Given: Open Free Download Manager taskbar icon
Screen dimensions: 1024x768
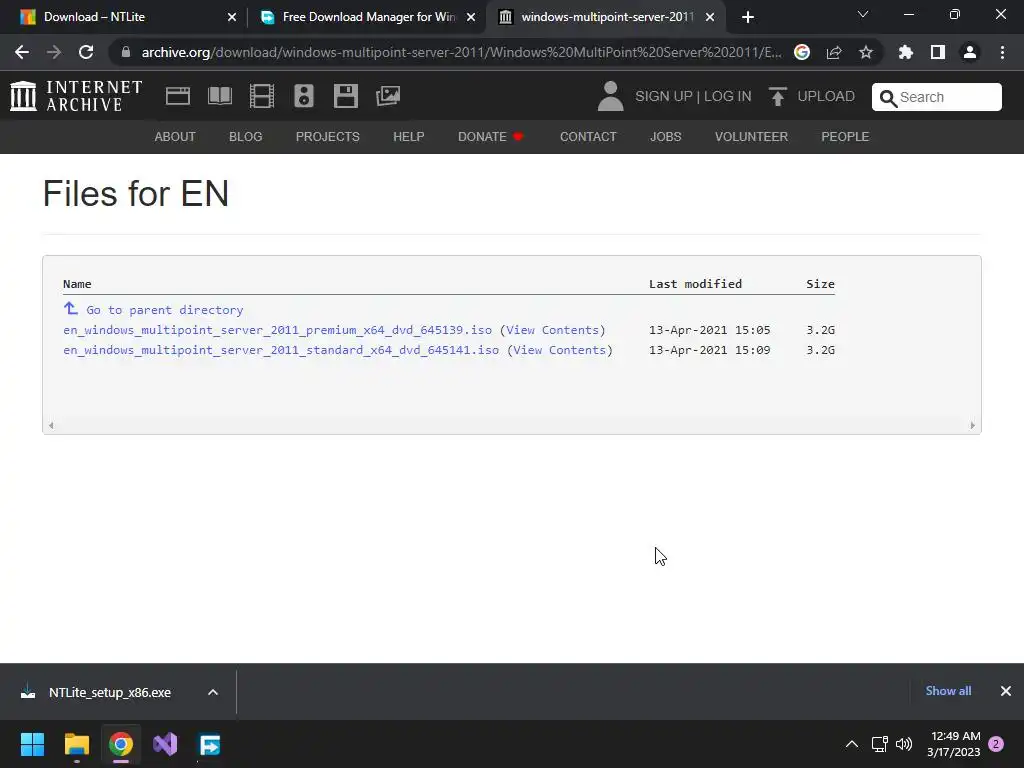Looking at the screenshot, I should pos(210,744).
